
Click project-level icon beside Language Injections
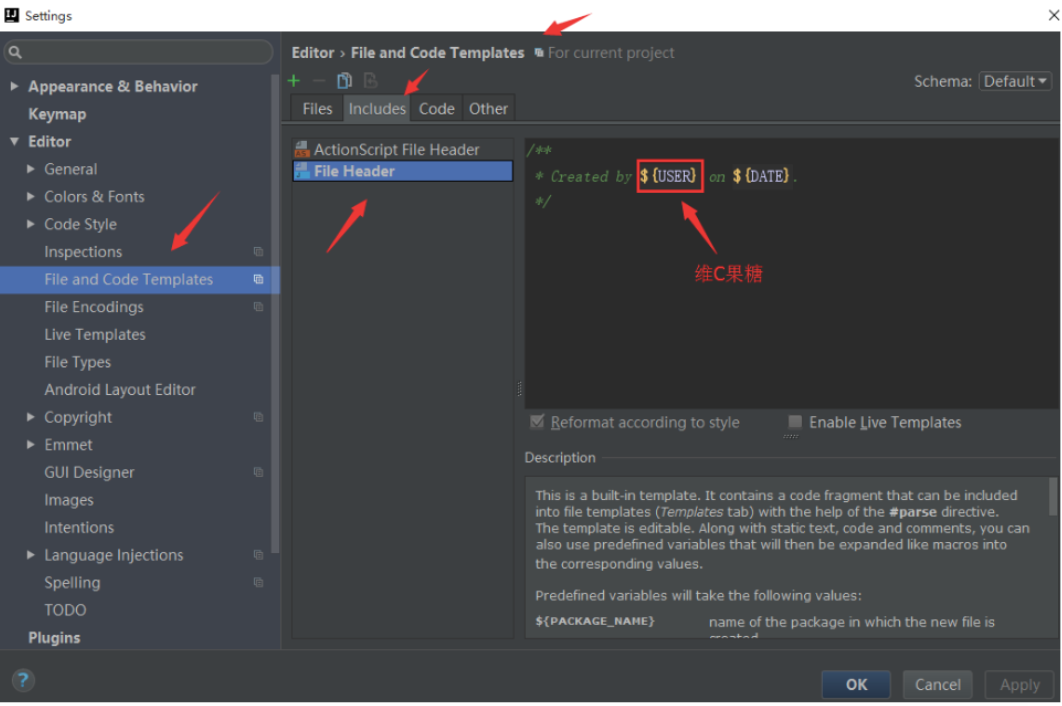tap(258, 555)
